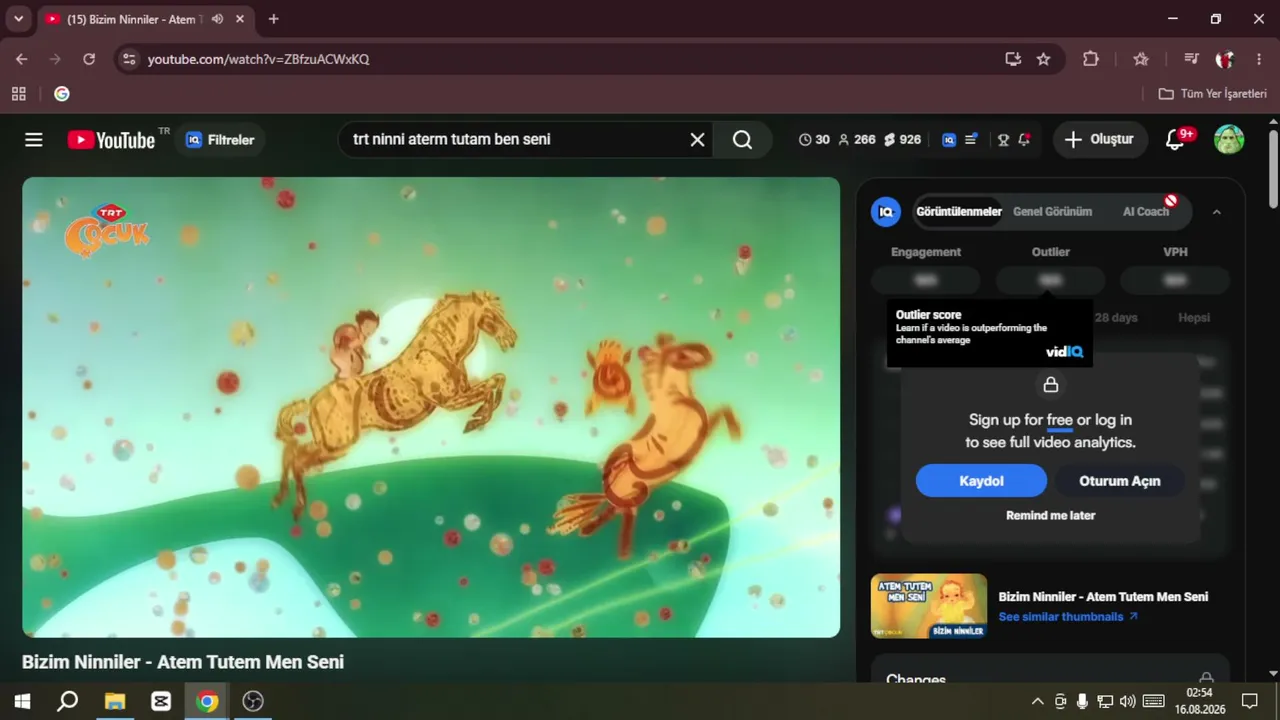The image size is (1280, 720).
Task: Click the video title under the player
Action: [x=183, y=662]
